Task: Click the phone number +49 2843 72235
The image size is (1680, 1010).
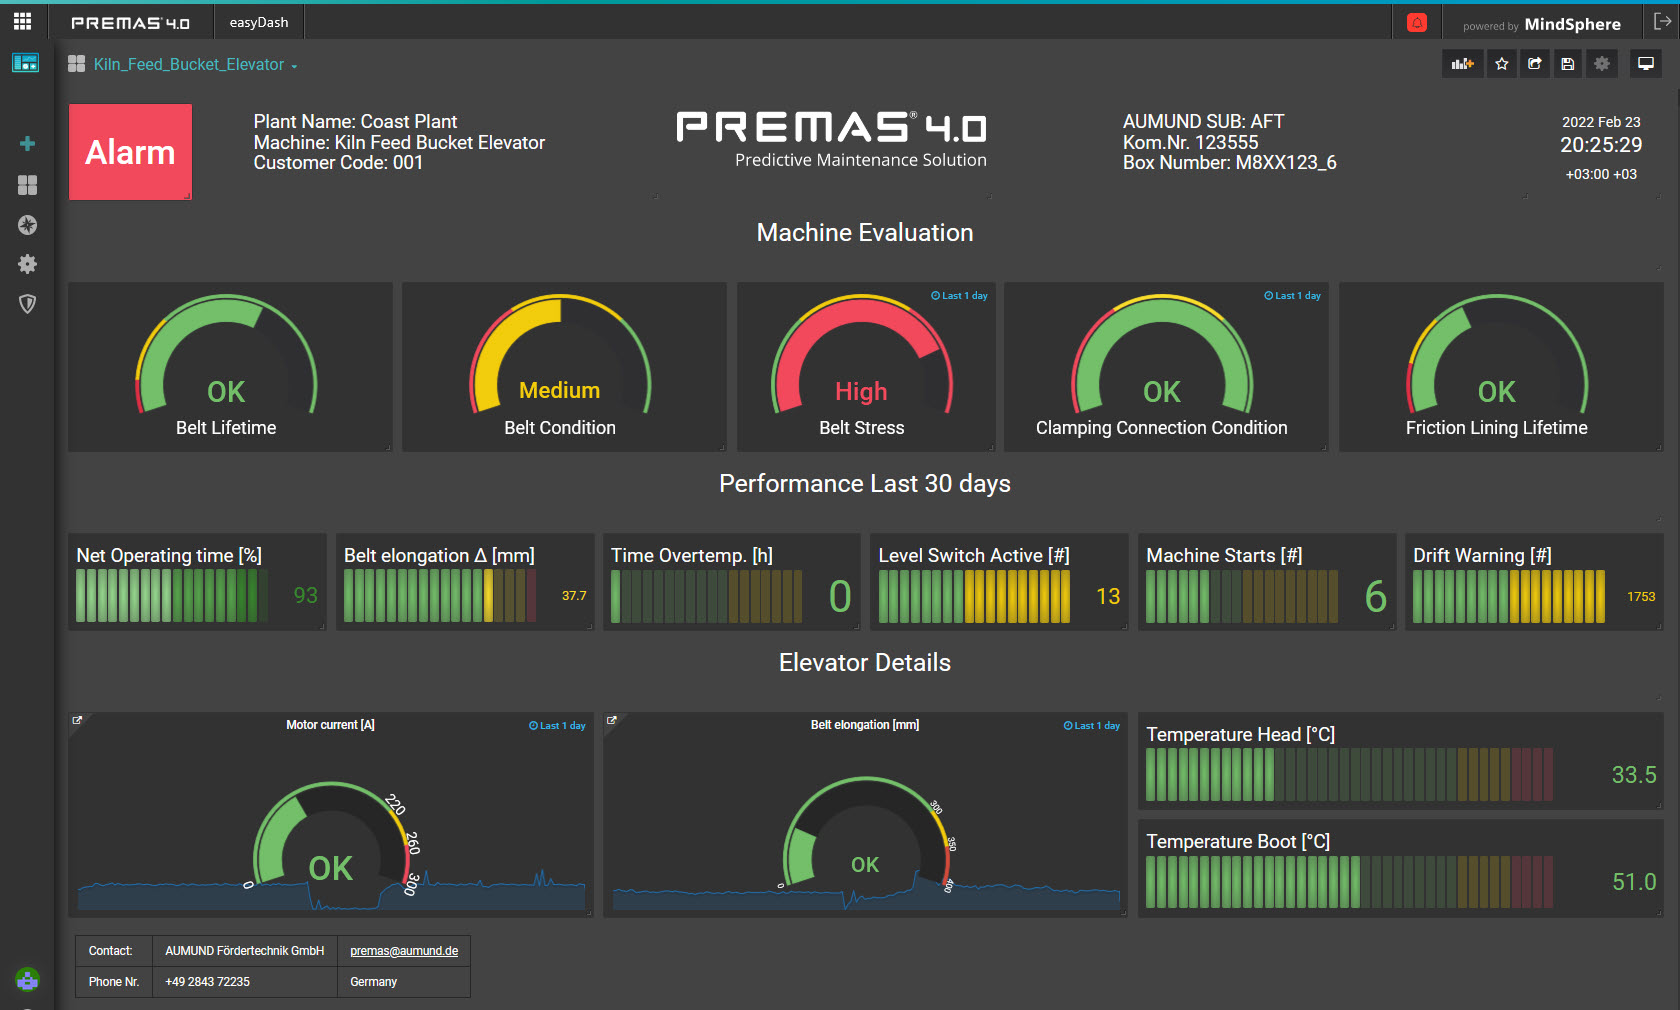Action: pyautogui.click(x=208, y=982)
